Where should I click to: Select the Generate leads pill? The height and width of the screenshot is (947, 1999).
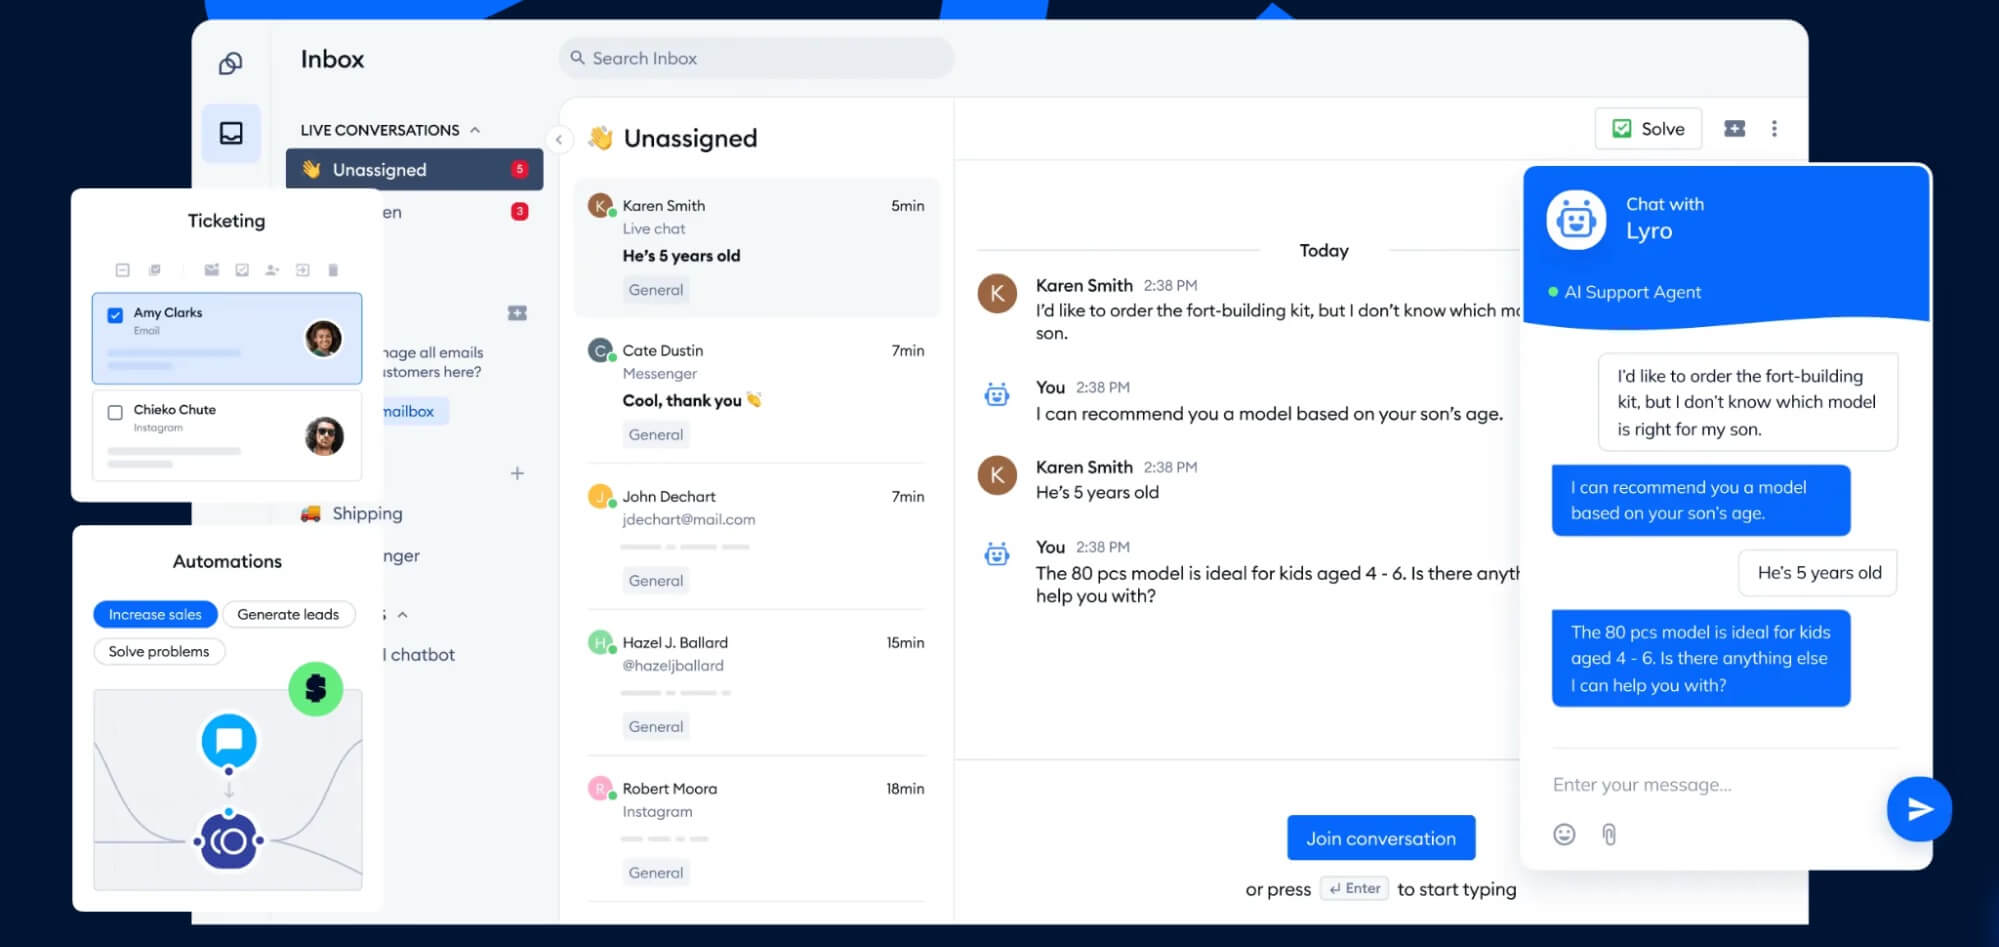pyautogui.click(x=288, y=614)
